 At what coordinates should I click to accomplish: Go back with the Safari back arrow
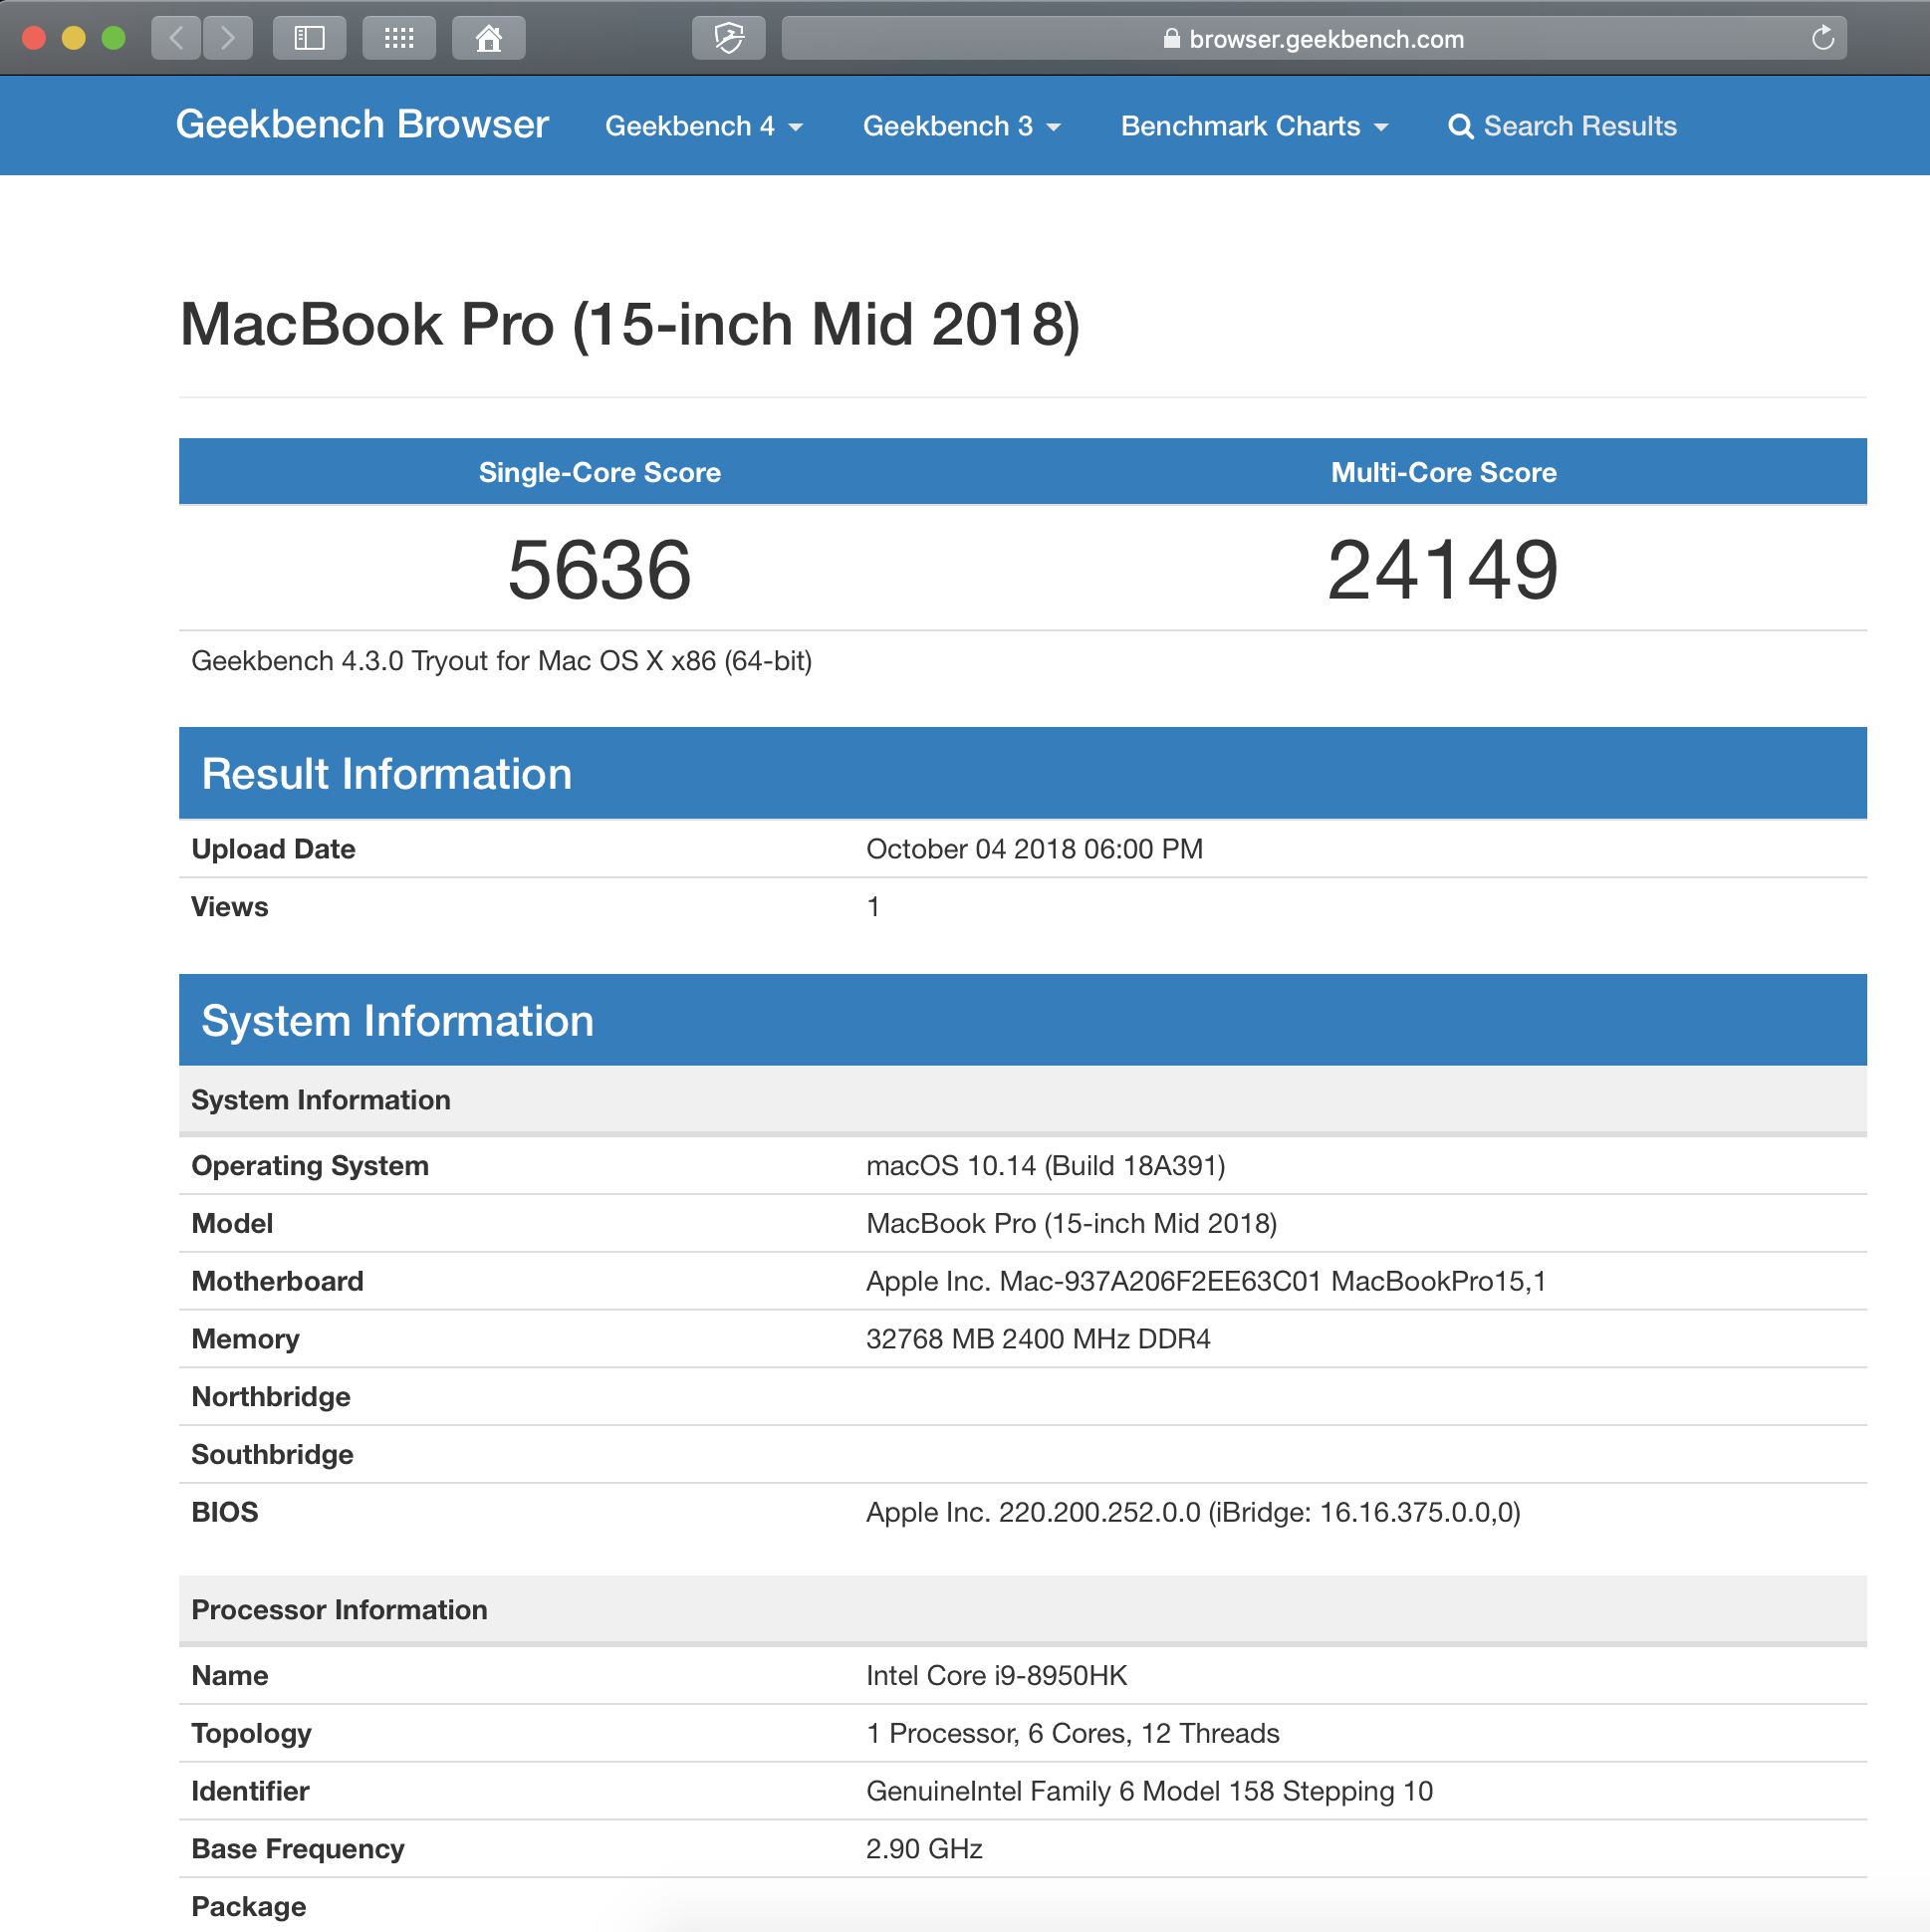[177, 38]
